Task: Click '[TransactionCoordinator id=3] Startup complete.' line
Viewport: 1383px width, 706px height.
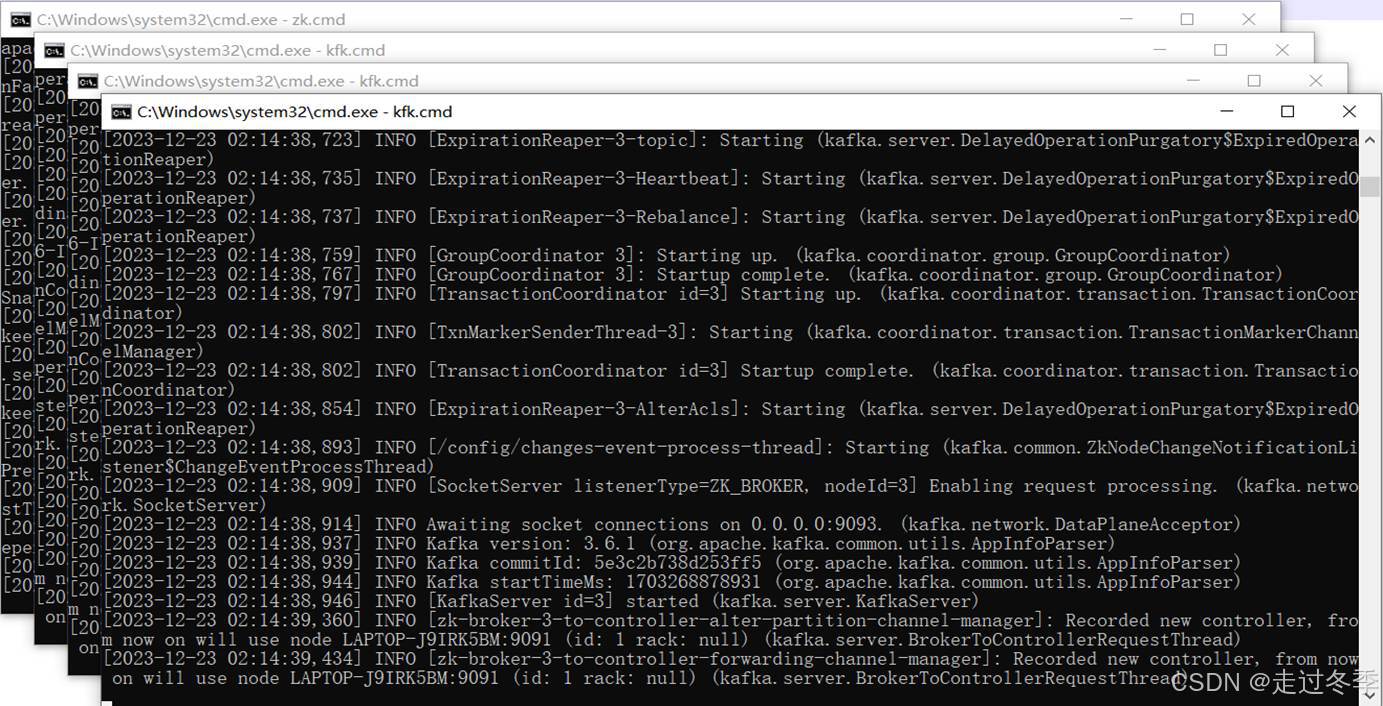Action: (x=730, y=381)
